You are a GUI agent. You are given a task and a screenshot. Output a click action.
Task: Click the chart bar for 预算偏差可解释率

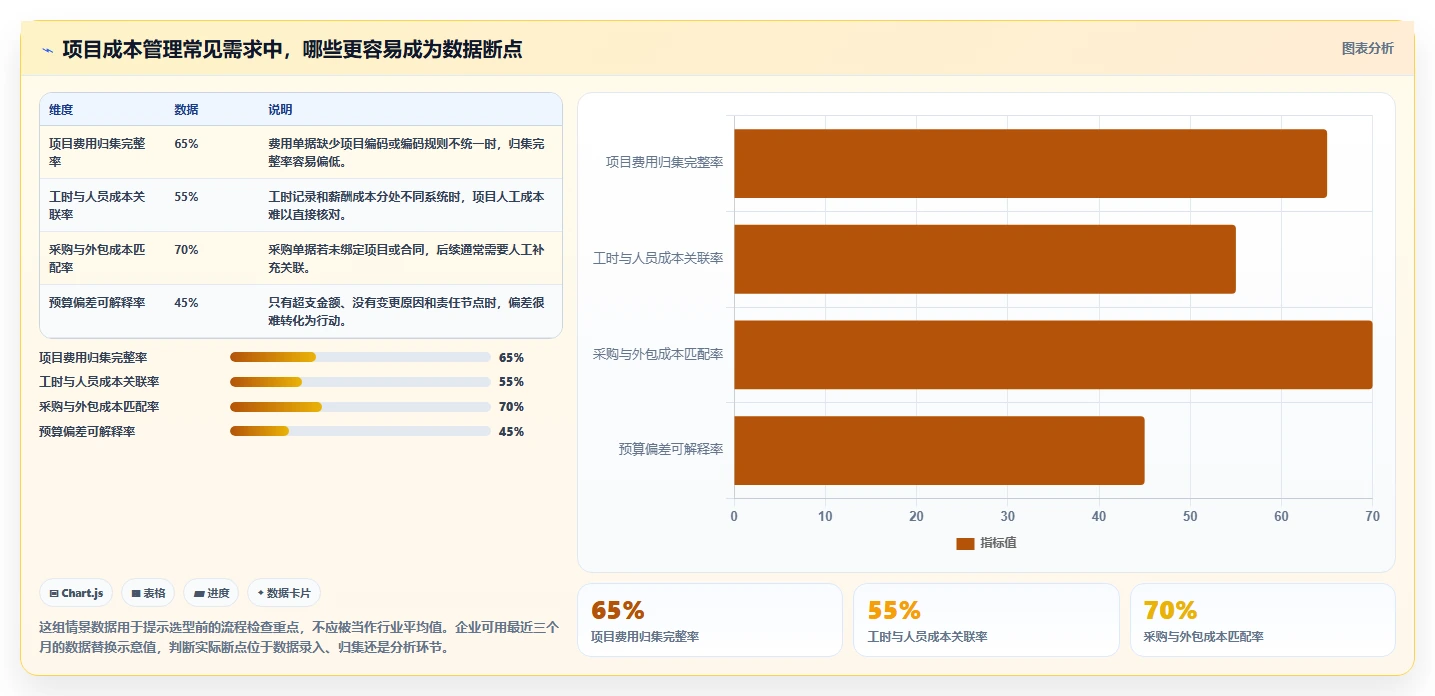coord(939,450)
